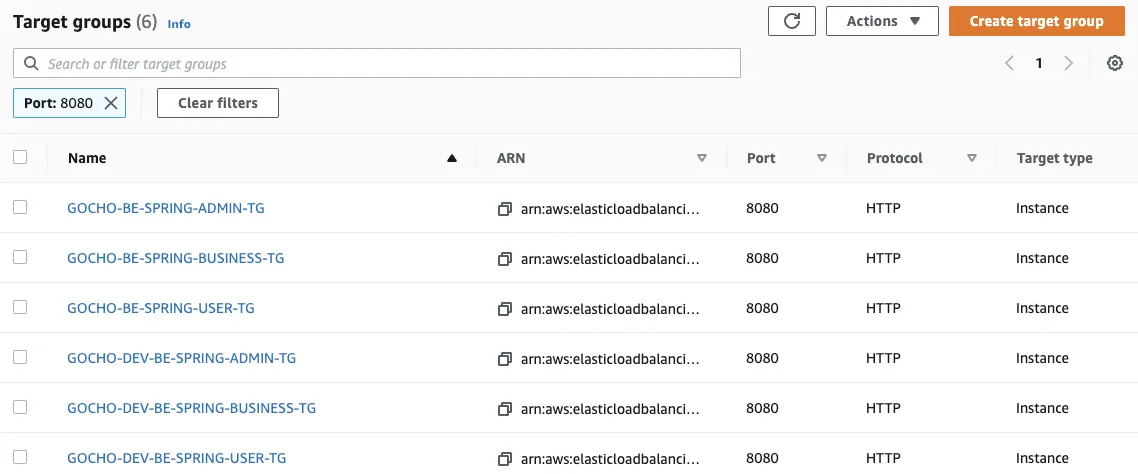Select checkbox for GOCHO-DEV-BE-SPRING-ADMIN-TG

click(x=20, y=357)
